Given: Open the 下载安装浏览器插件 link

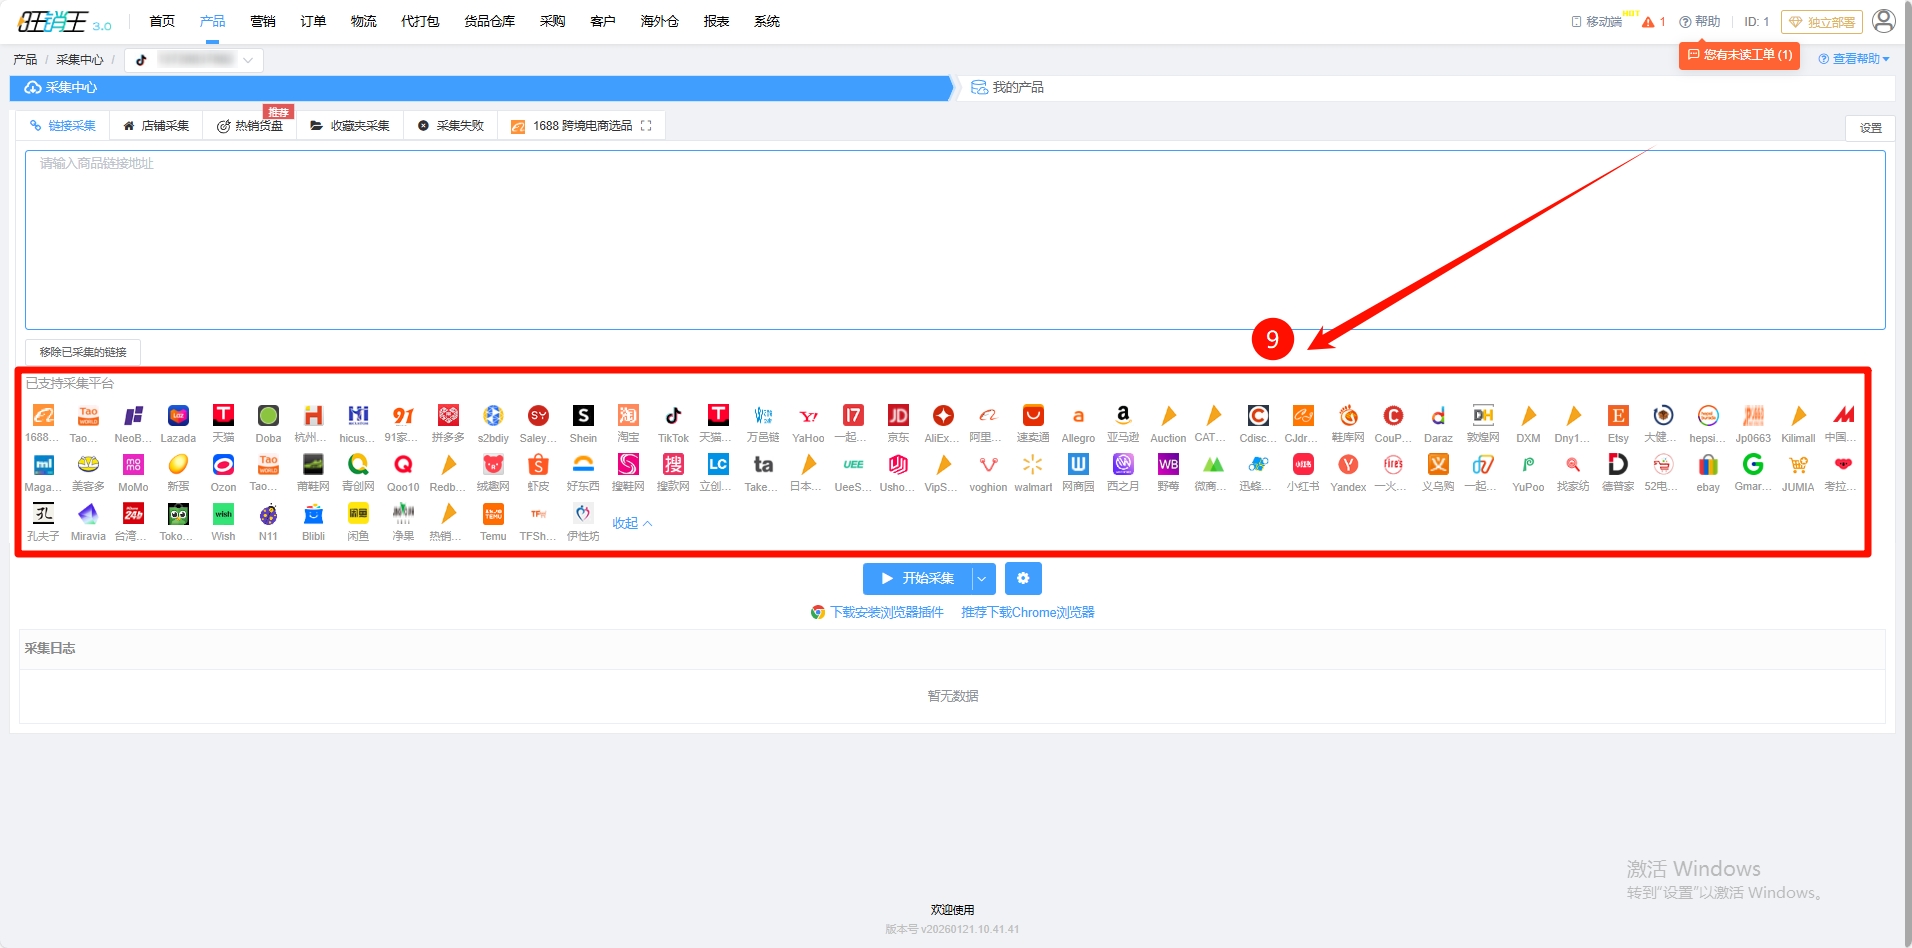Looking at the screenshot, I should pyautogui.click(x=886, y=612).
